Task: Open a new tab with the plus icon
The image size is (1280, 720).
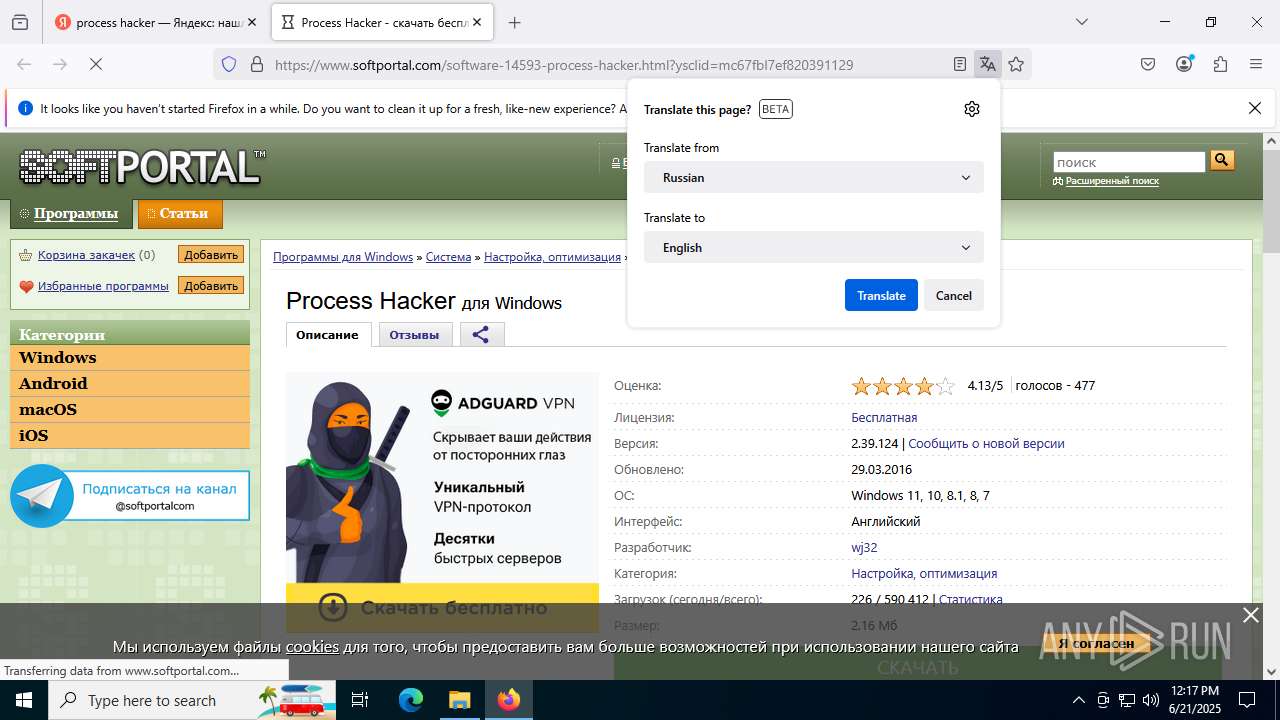Action: click(514, 22)
